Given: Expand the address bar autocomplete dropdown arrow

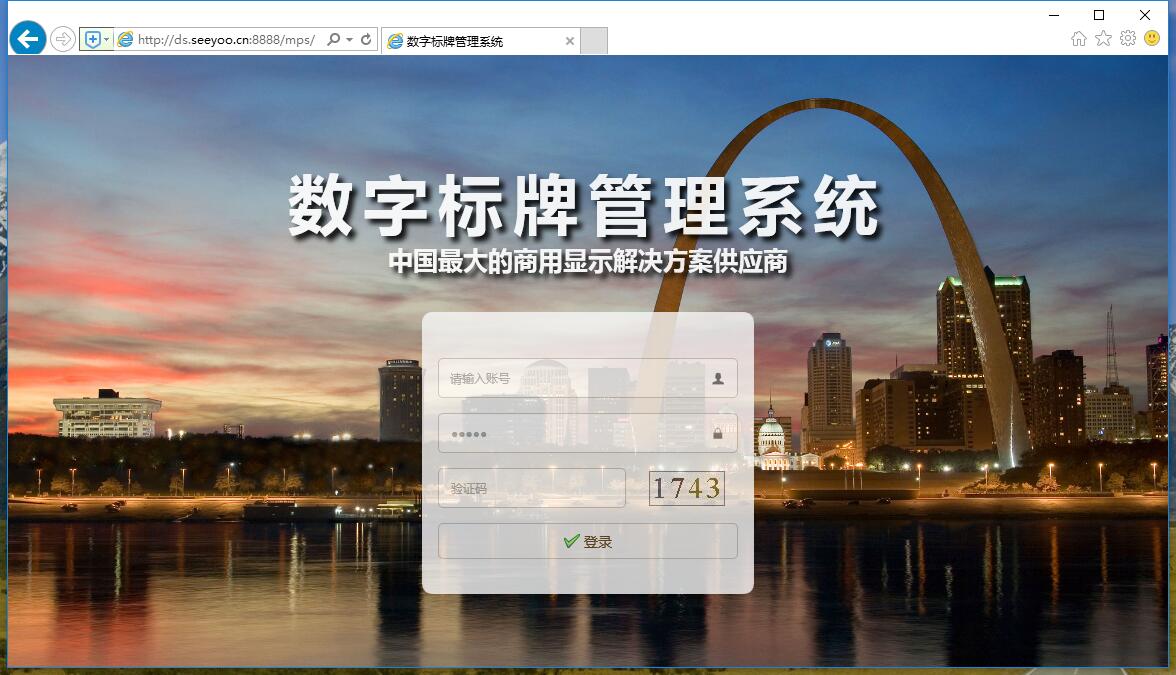Looking at the screenshot, I should 349,40.
